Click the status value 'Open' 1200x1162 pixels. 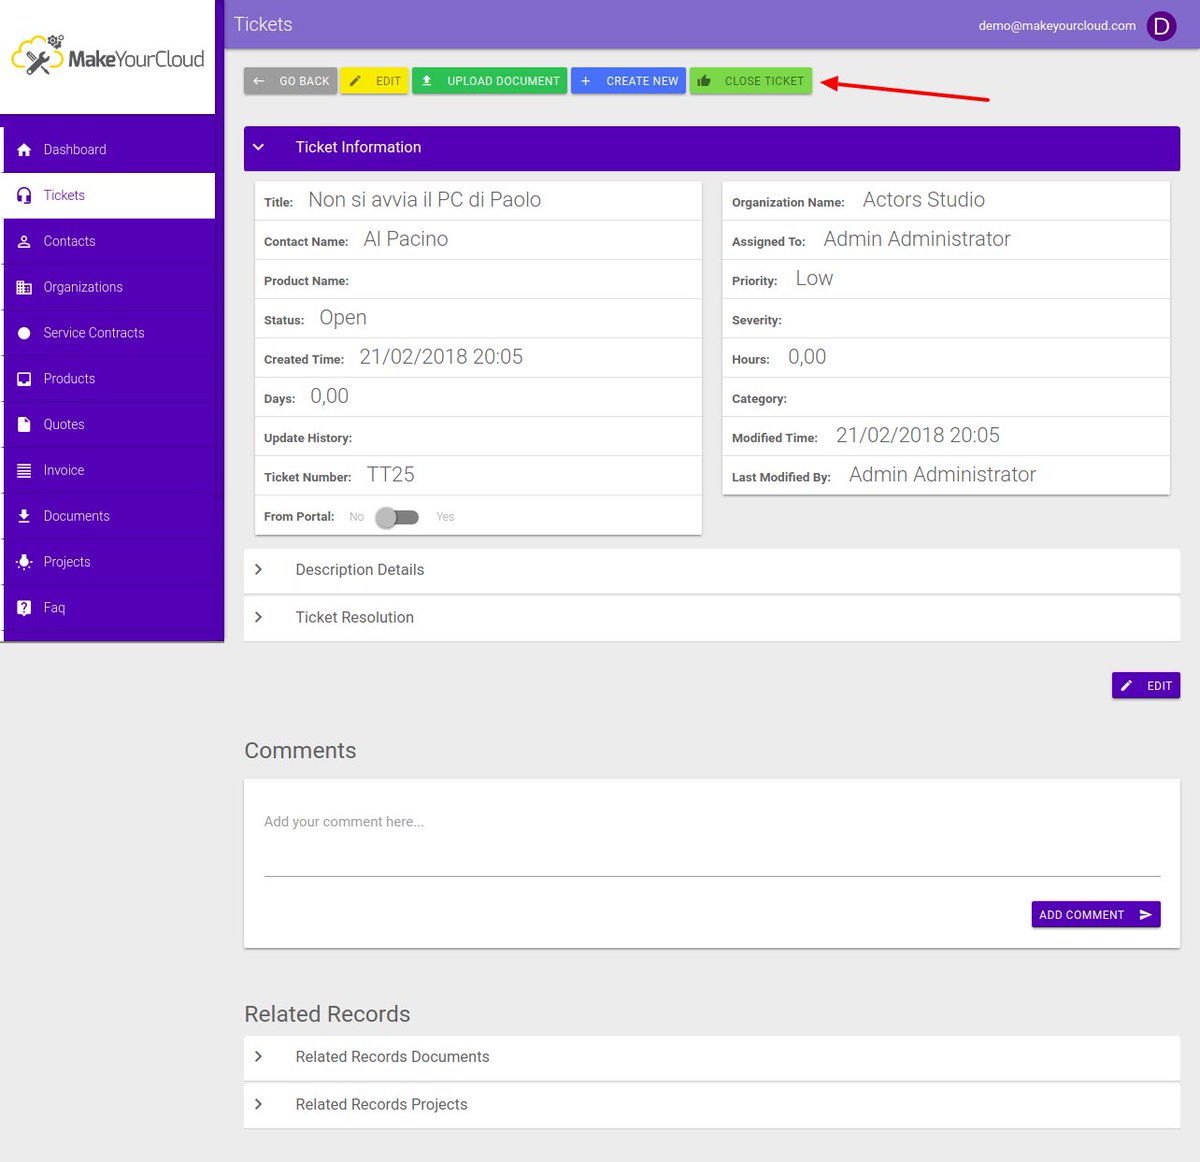click(x=343, y=318)
